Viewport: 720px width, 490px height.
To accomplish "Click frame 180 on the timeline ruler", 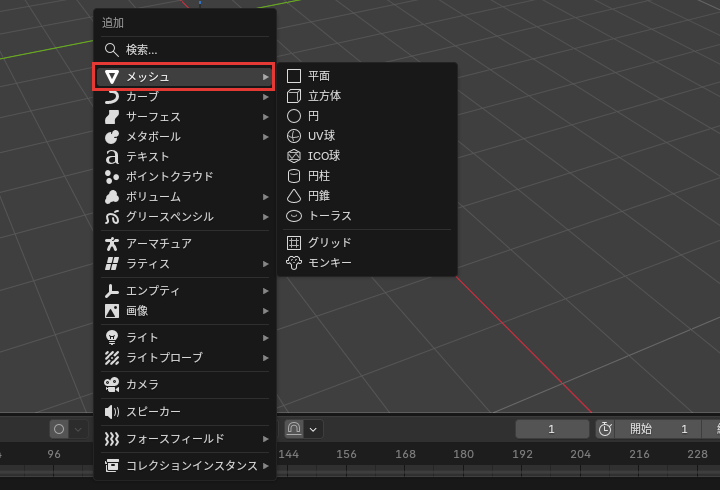I will [x=463, y=454].
